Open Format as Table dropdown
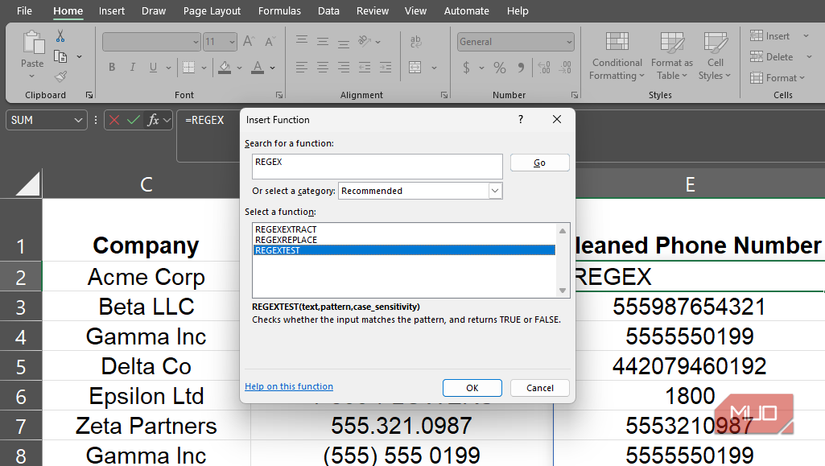 click(672, 56)
